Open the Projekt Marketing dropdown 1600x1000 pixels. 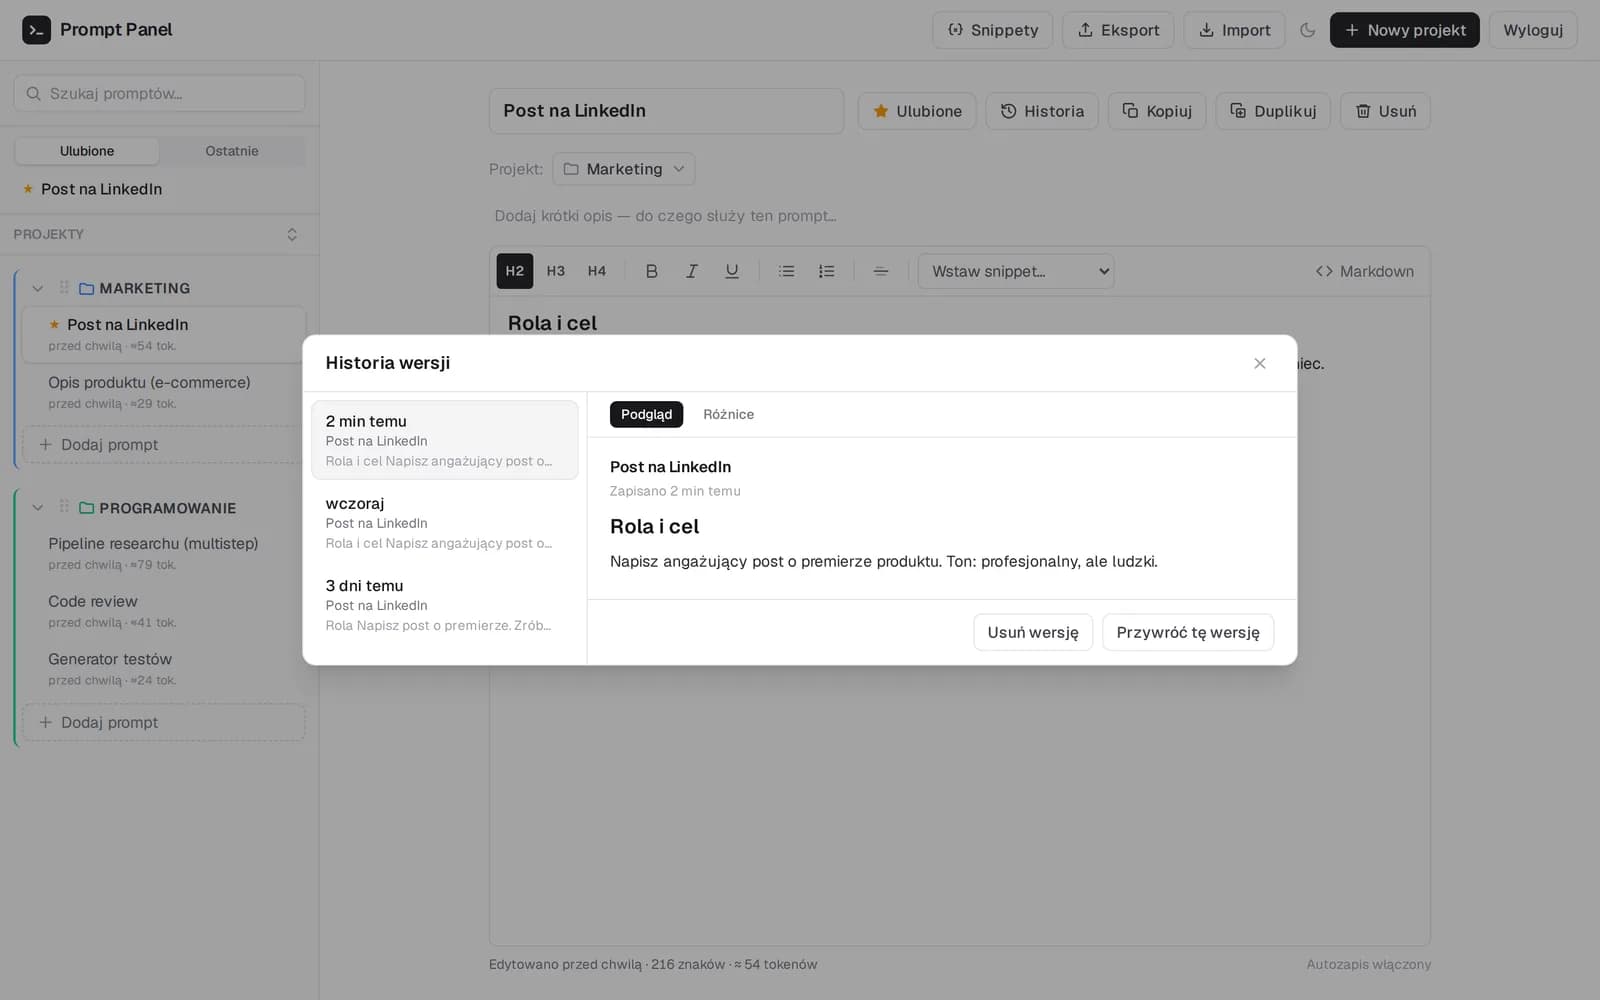click(x=624, y=169)
